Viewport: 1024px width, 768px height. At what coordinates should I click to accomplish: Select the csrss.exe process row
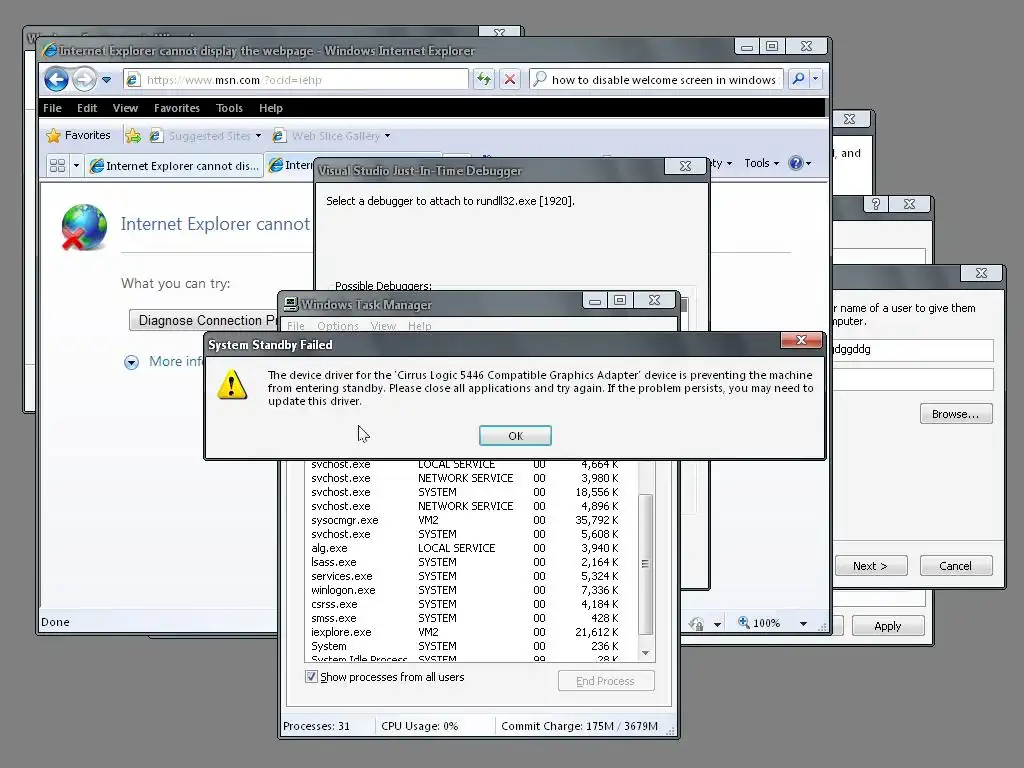point(467,604)
